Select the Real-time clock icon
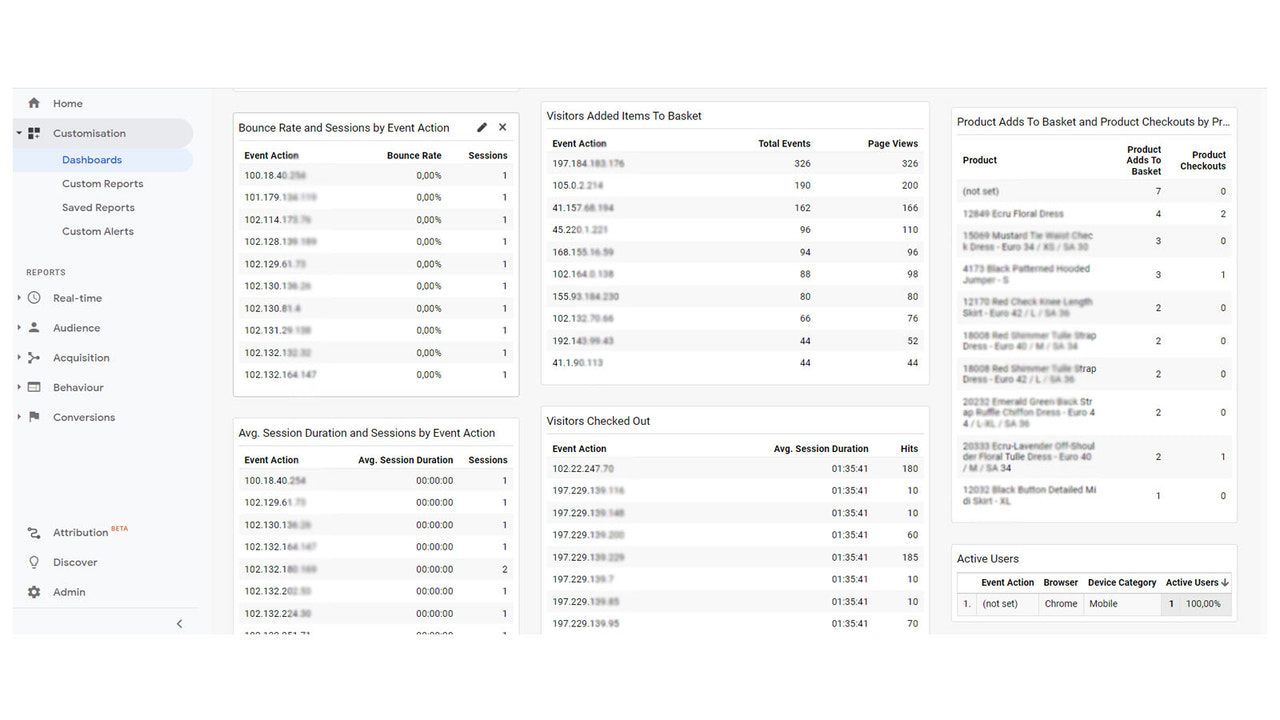 pyautogui.click(x=34, y=298)
